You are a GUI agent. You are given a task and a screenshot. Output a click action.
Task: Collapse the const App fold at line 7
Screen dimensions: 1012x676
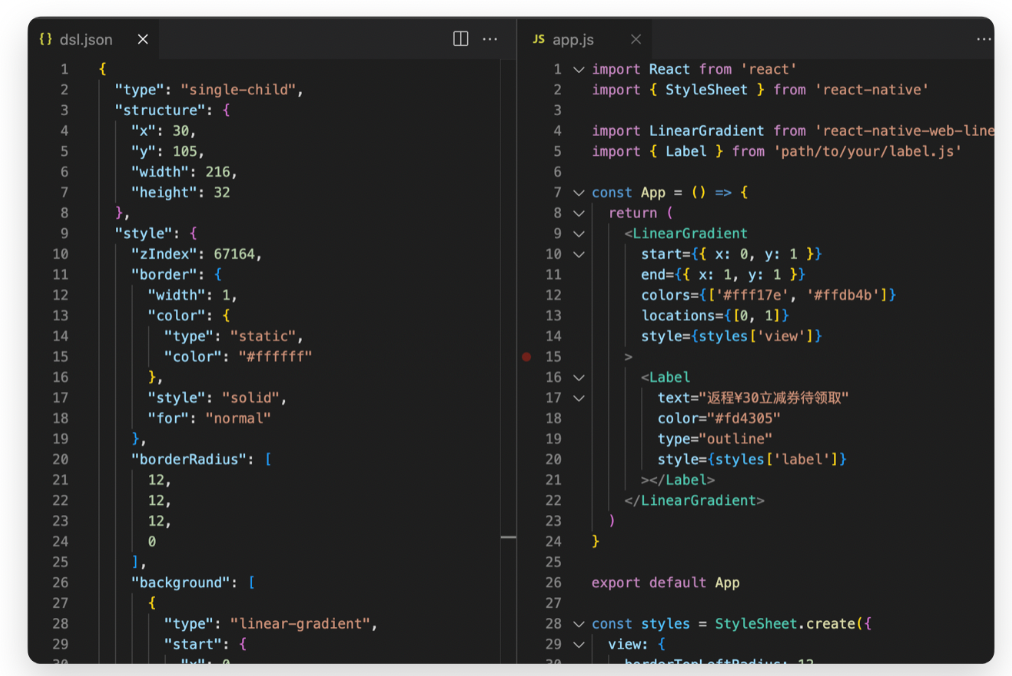point(579,192)
